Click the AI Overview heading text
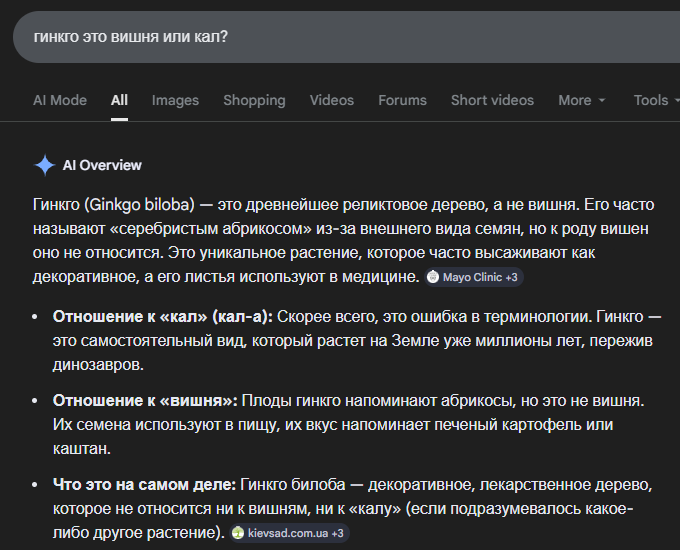Screen dimensions: 680x550 pyautogui.click(x=102, y=165)
